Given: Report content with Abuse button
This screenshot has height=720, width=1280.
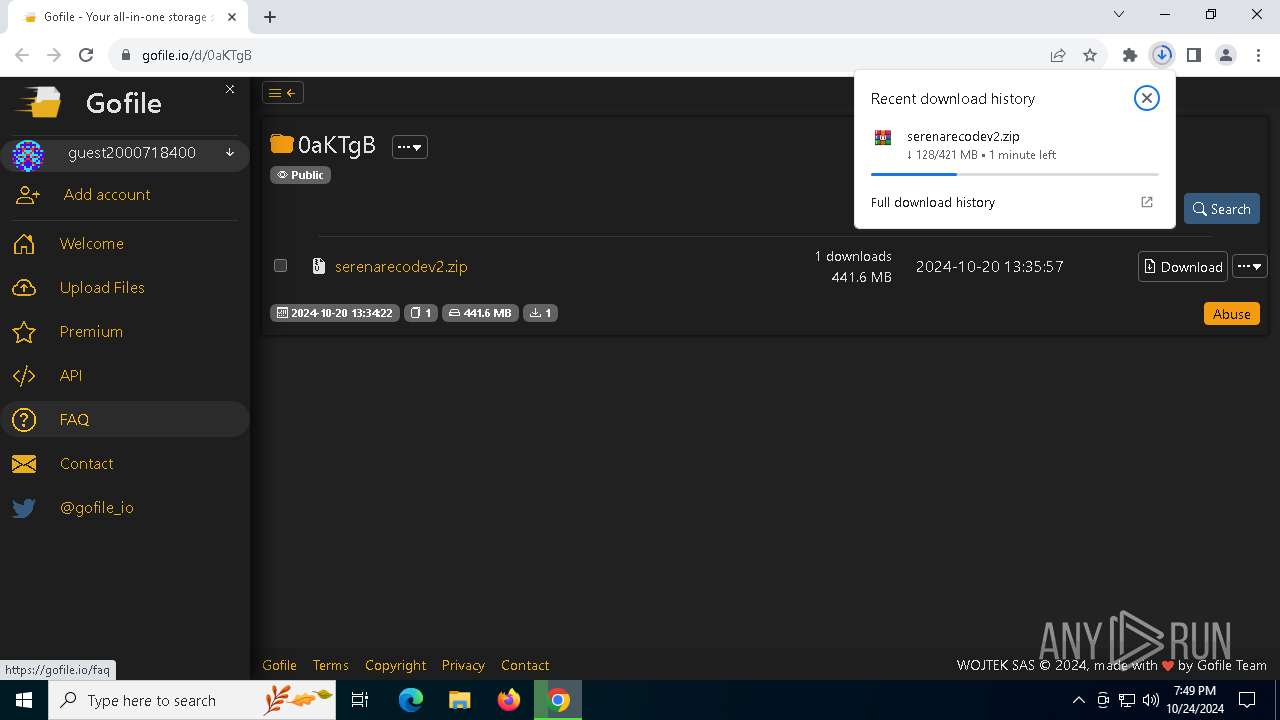Looking at the screenshot, I should pos(1232,314).
